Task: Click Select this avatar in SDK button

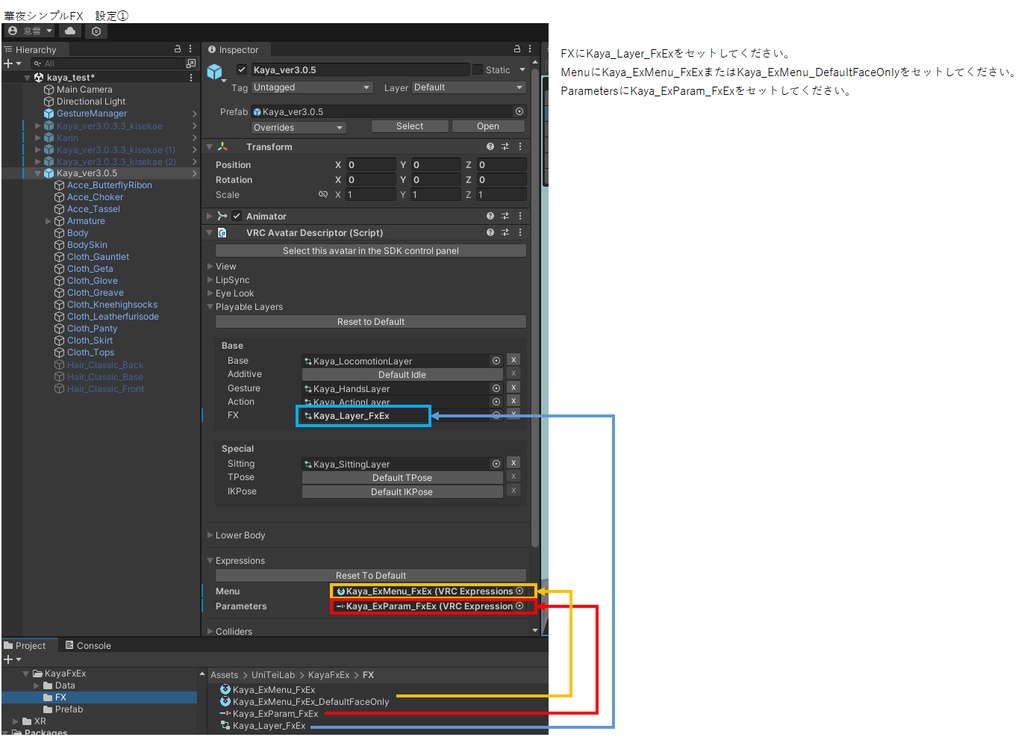Action: click(370, 251)
